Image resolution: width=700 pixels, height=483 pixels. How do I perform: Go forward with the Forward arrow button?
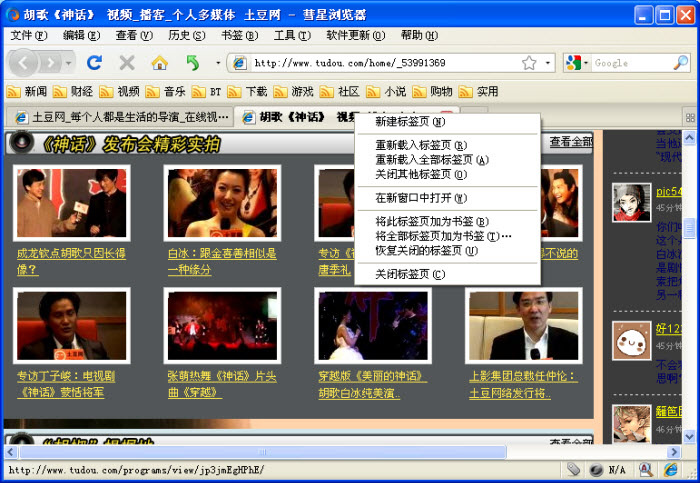pyautogui.click(x=52, y=63)
